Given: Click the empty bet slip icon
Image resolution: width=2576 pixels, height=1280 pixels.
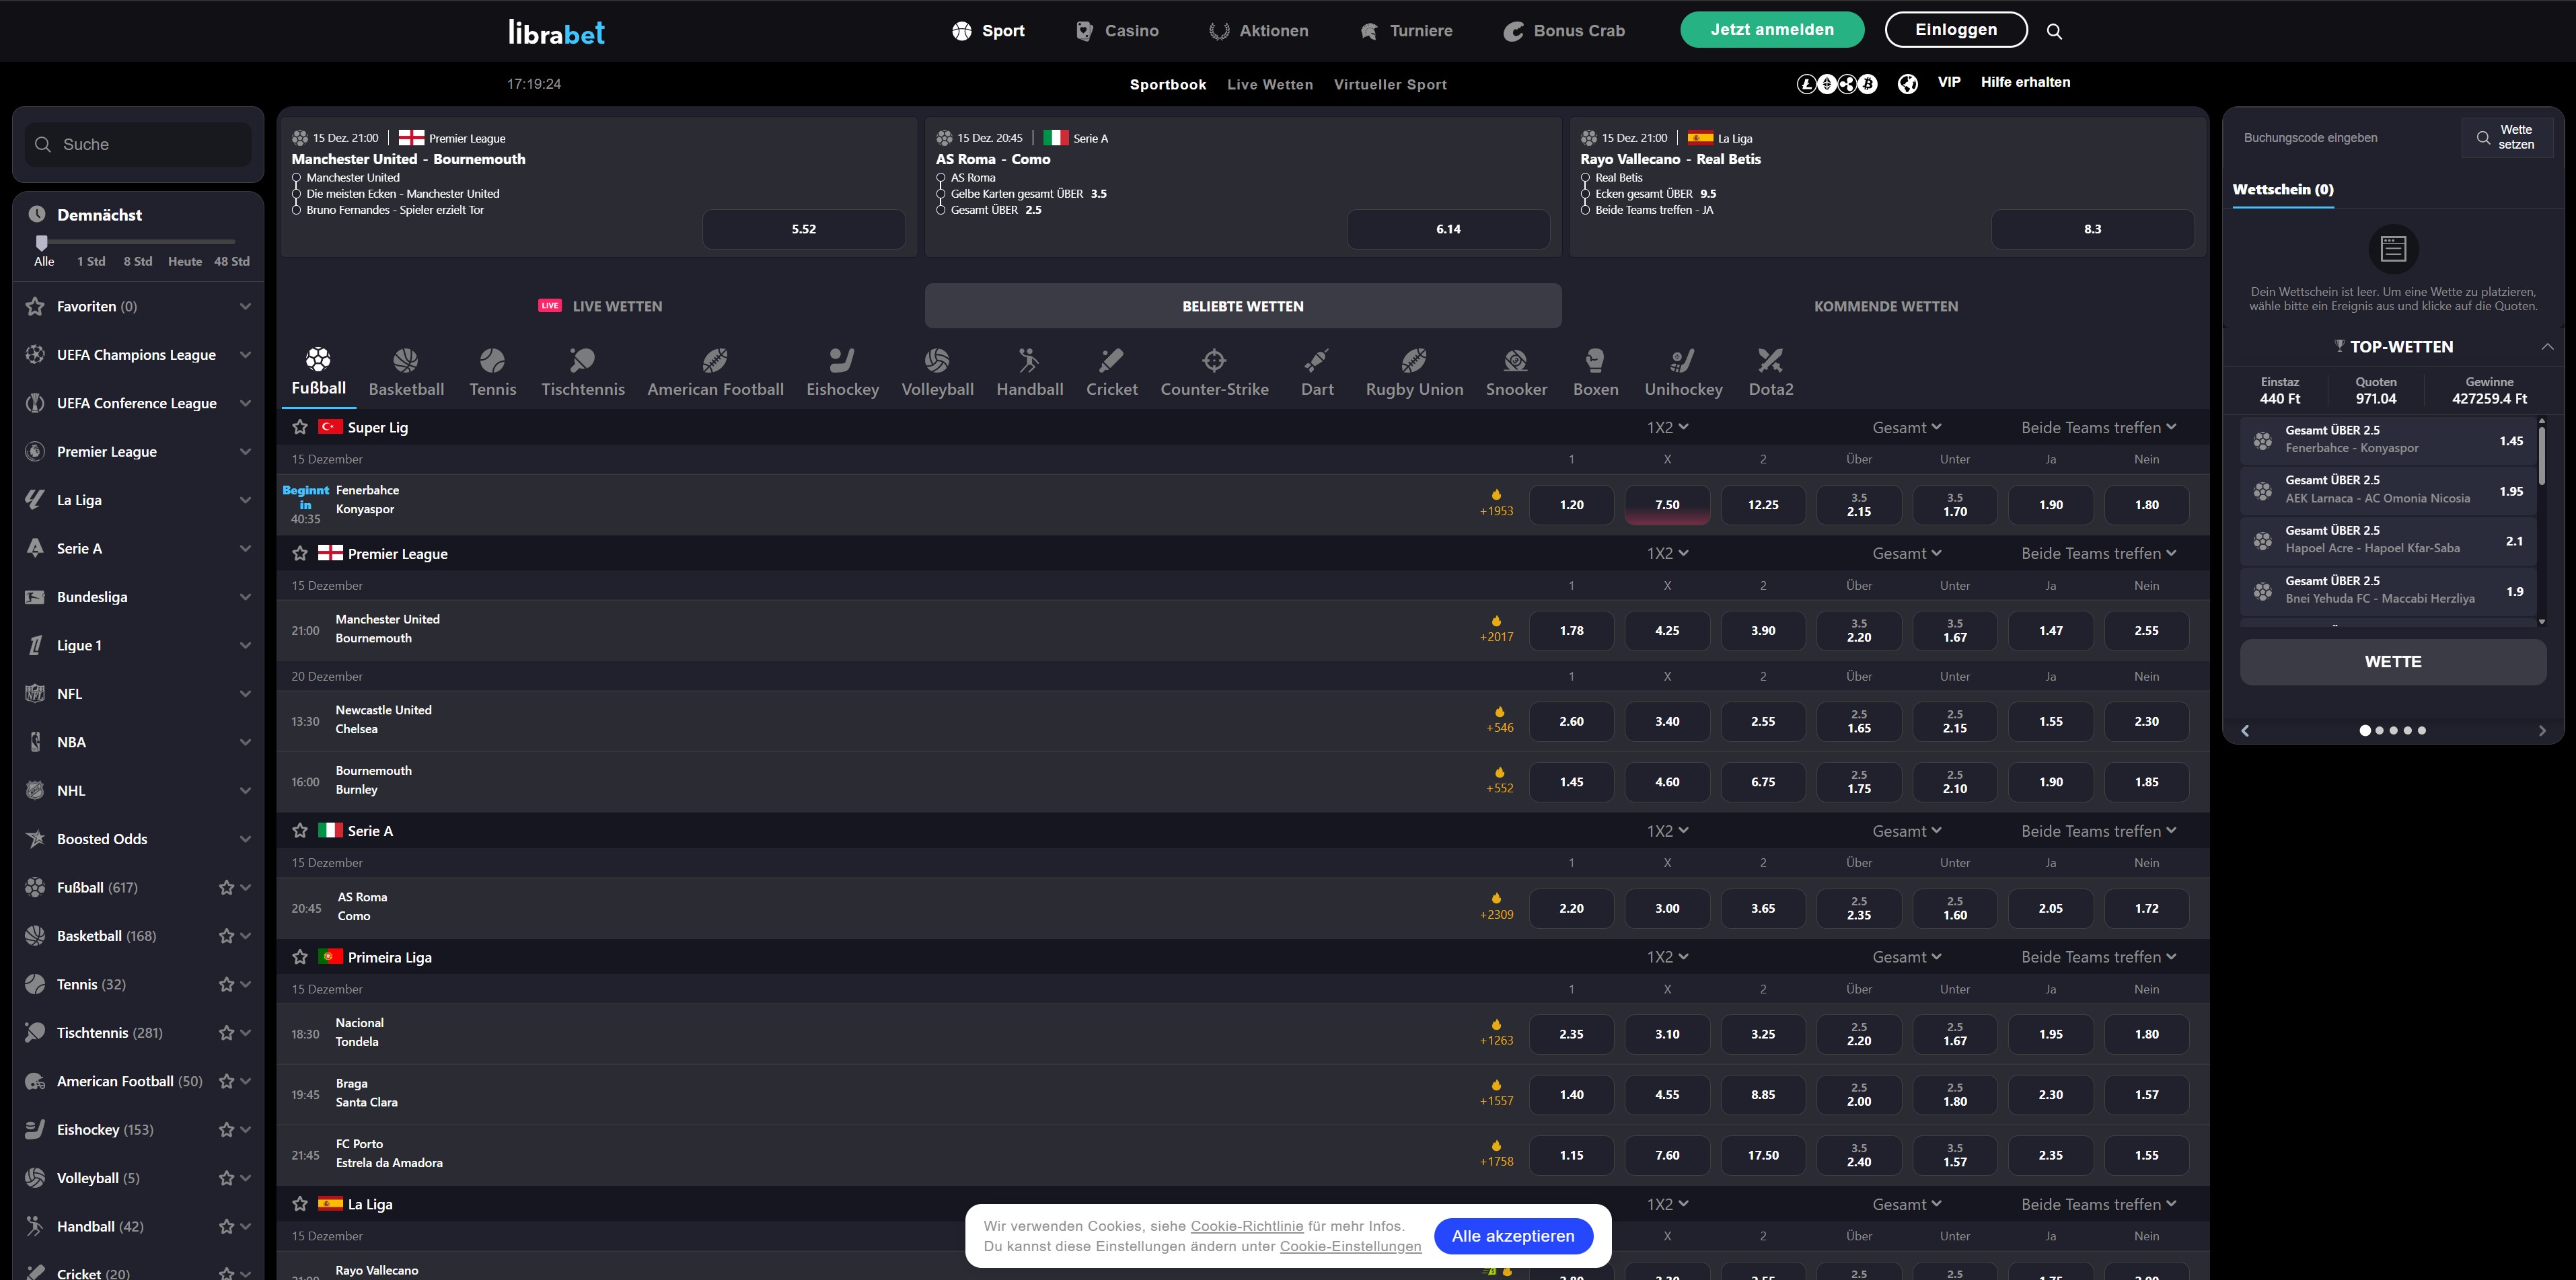Looking at the screenshot, I should point(2393,249).
